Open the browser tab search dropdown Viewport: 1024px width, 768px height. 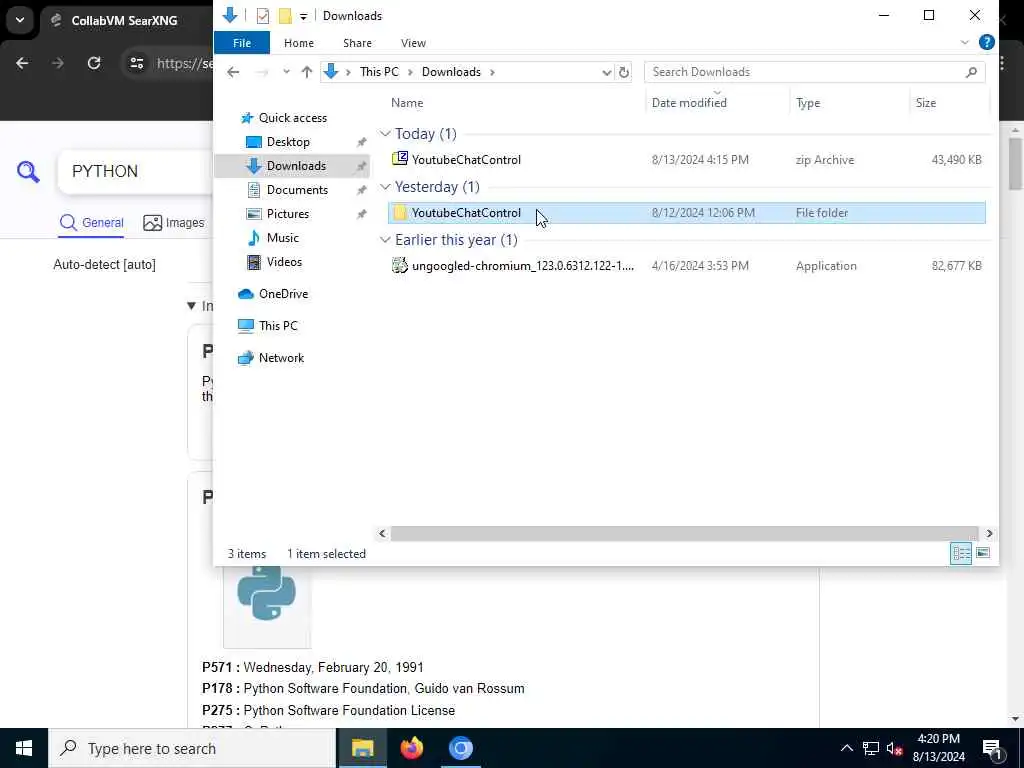20,20
